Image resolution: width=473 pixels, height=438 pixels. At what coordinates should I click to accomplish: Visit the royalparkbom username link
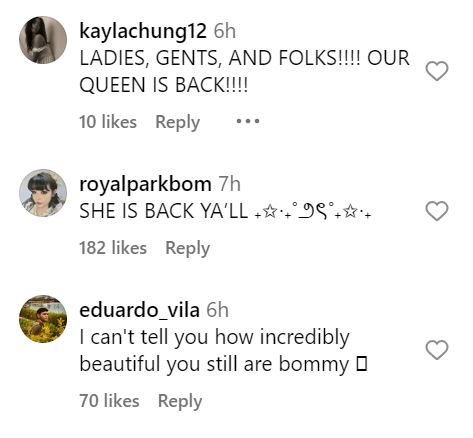point(145,185)
